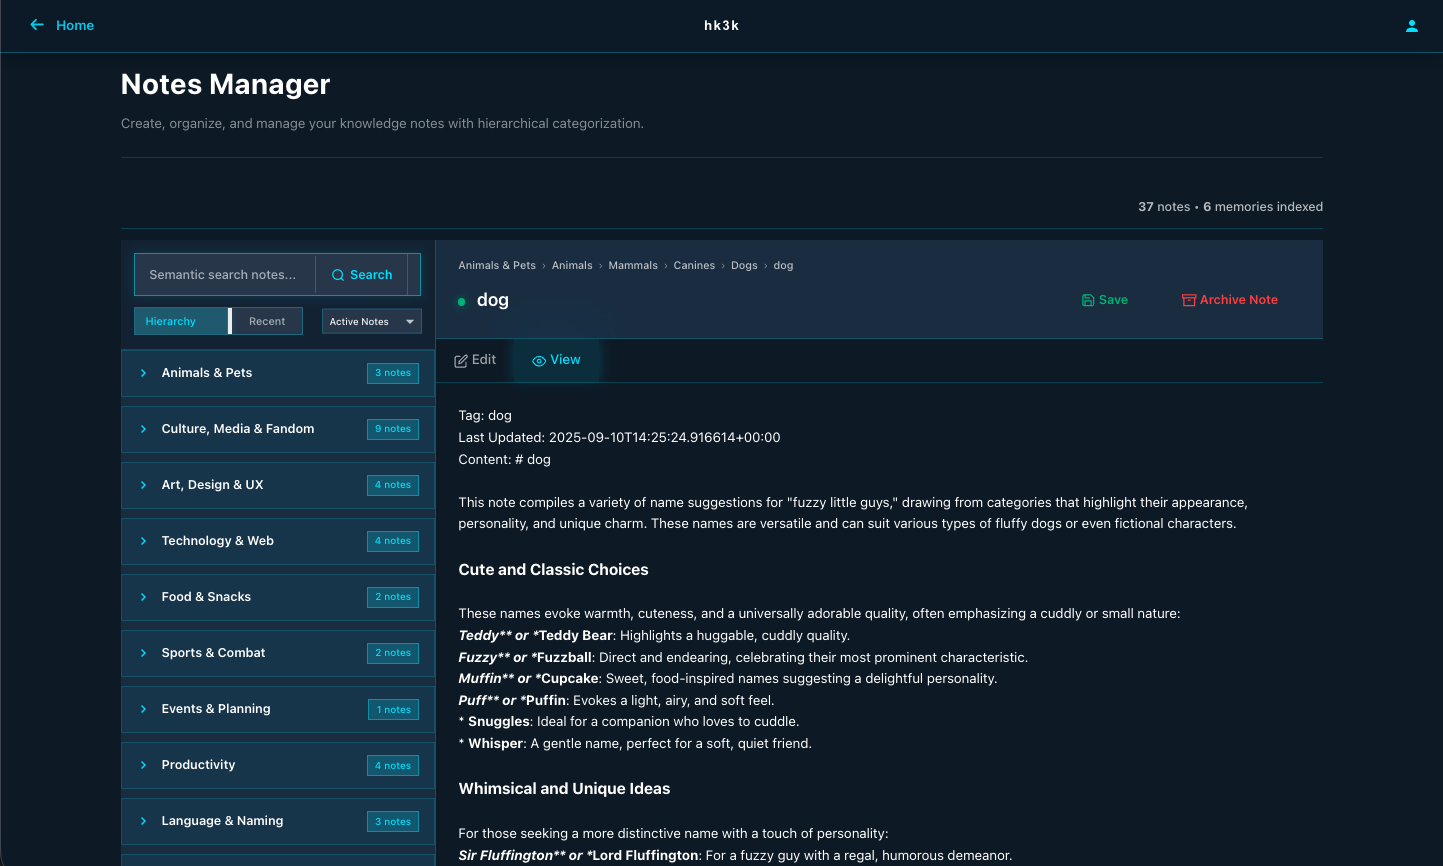This screenshot has height=866, width=1443.
Task: Click the back arrow icon beside Home
Action: tap(37, 25)
